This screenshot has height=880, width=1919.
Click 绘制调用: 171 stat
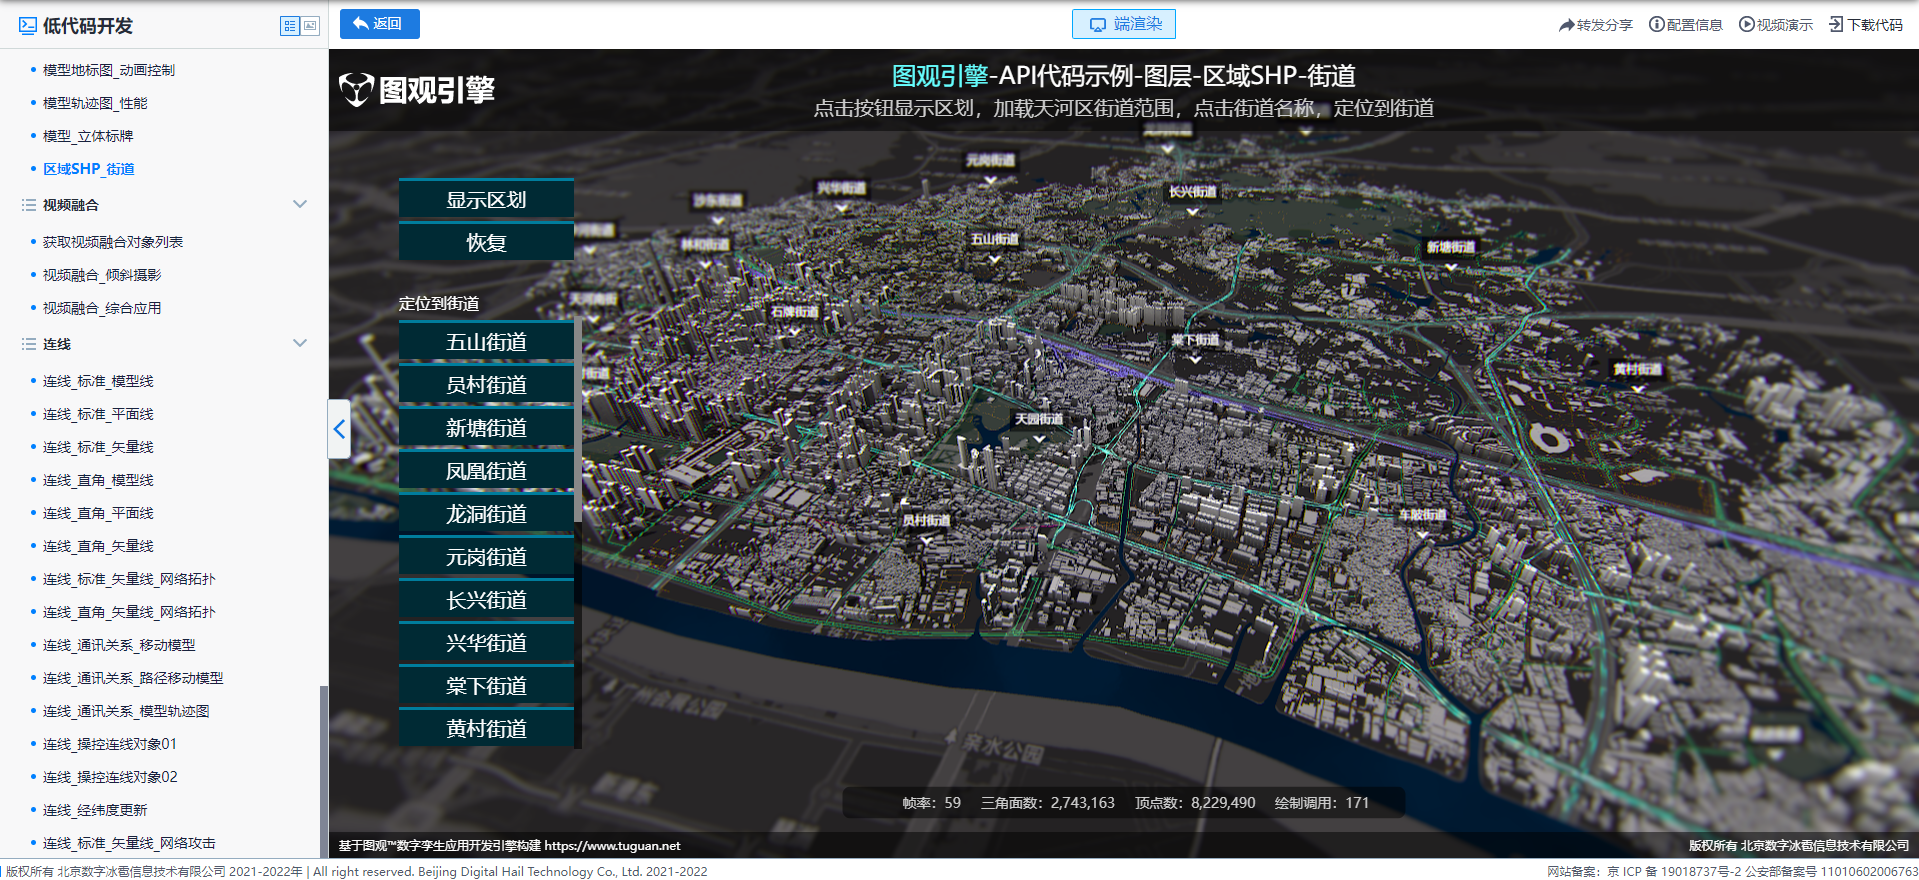[x=1322, y=803]
